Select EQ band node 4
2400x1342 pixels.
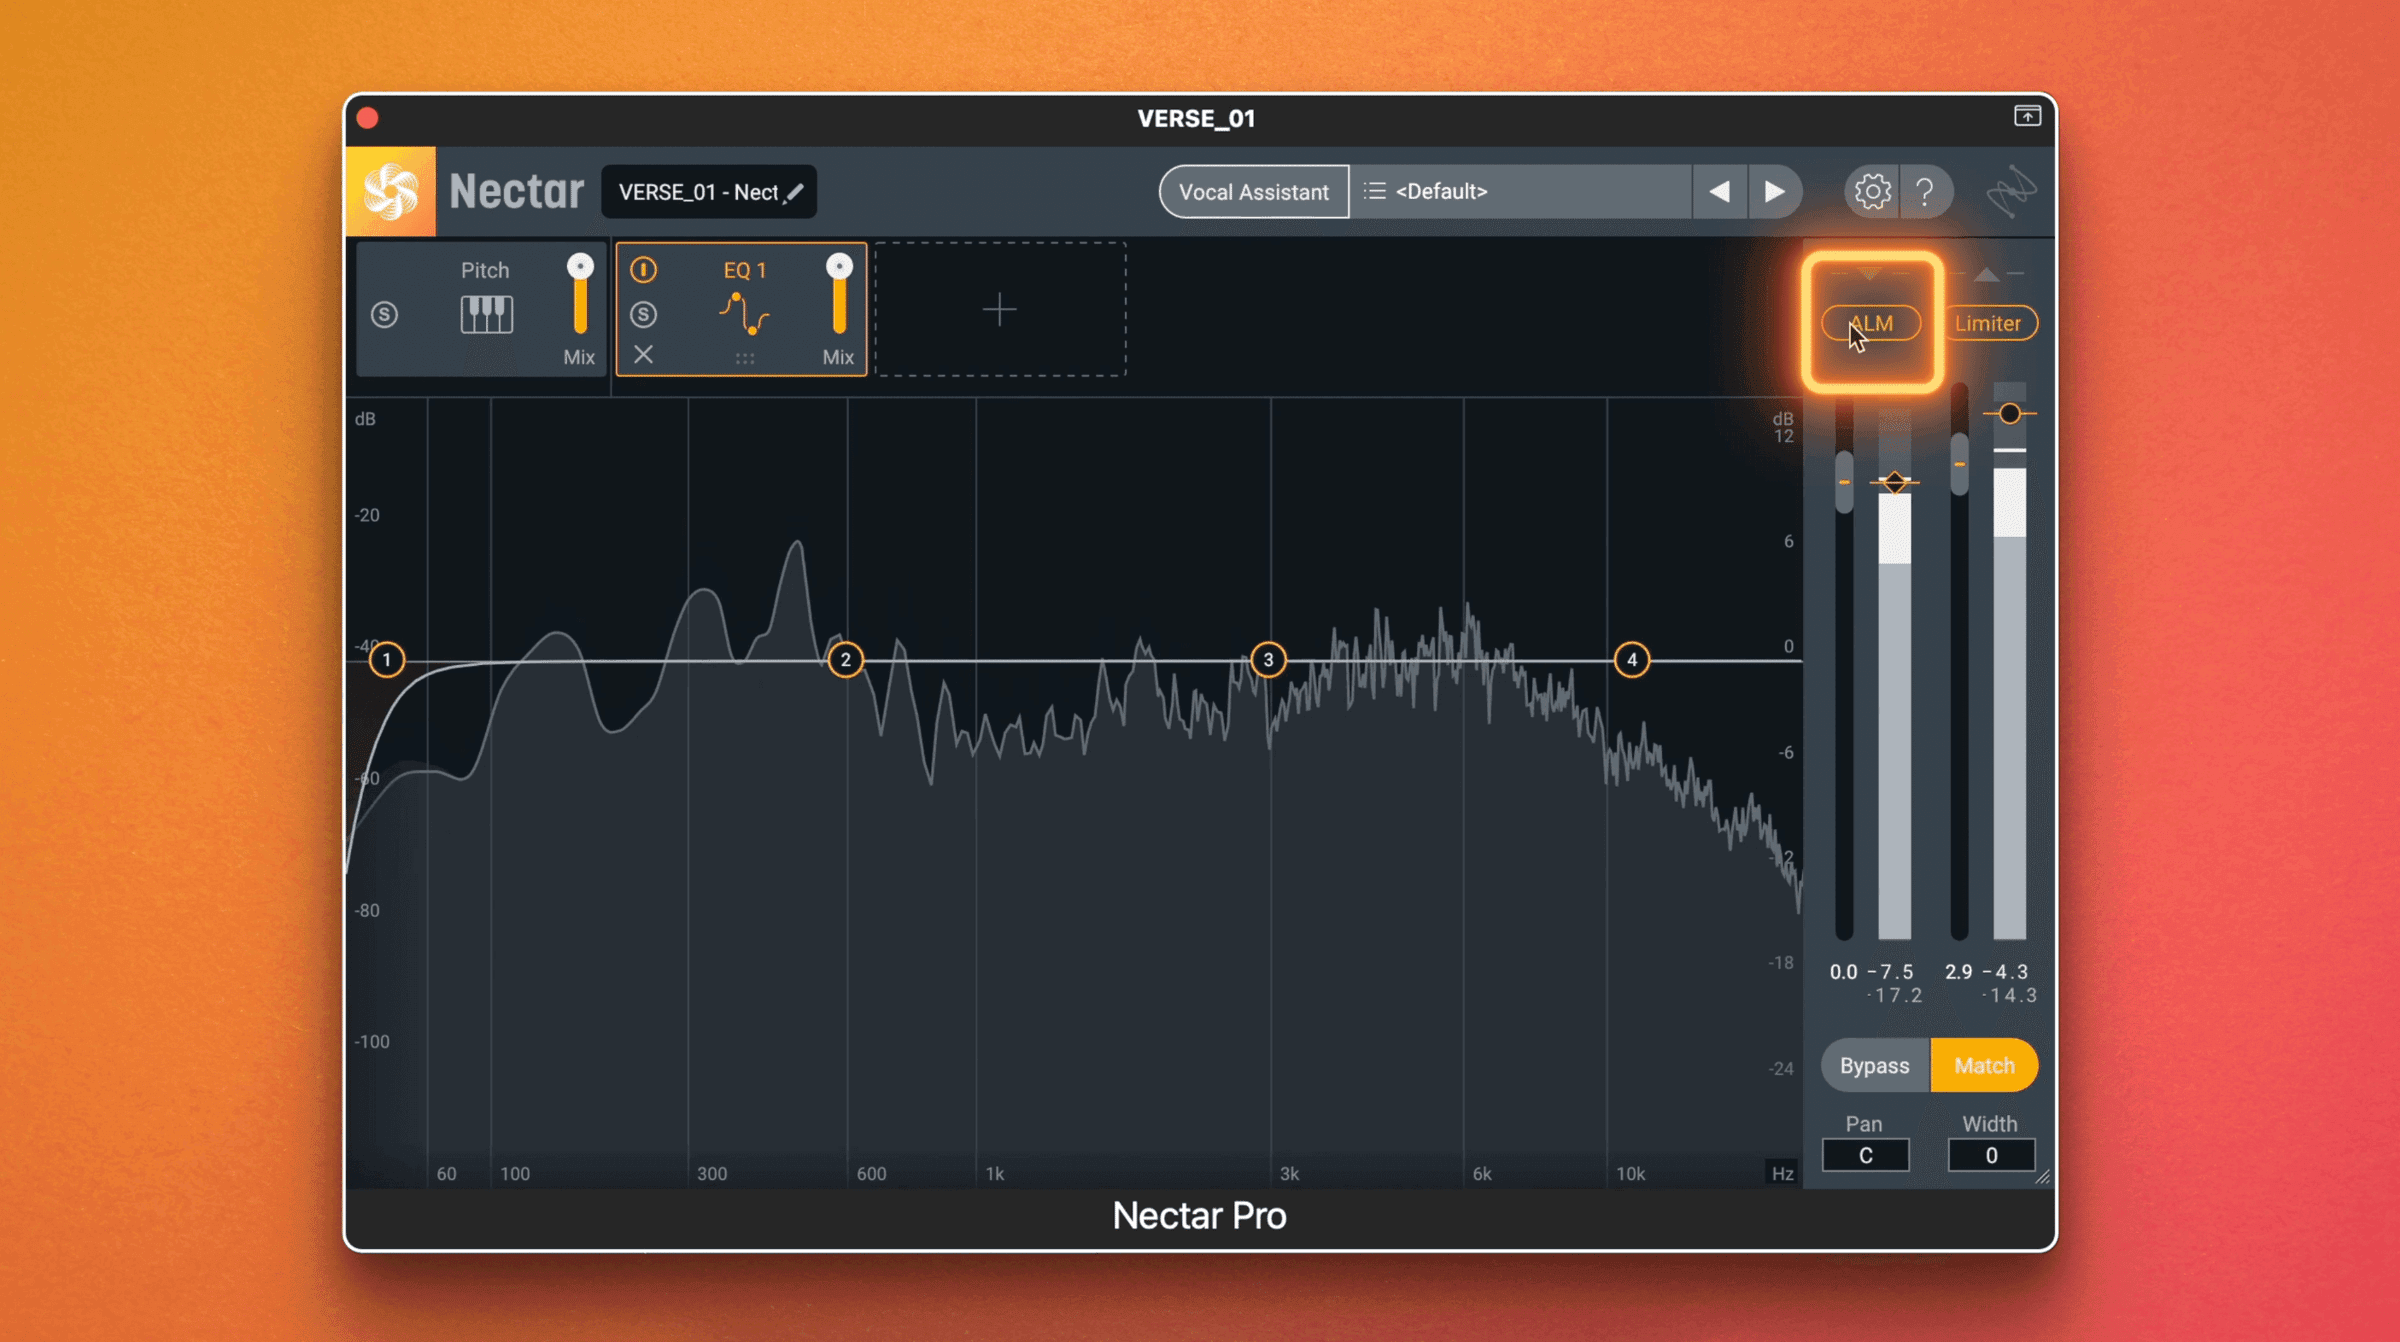[x=1632, y=660]
